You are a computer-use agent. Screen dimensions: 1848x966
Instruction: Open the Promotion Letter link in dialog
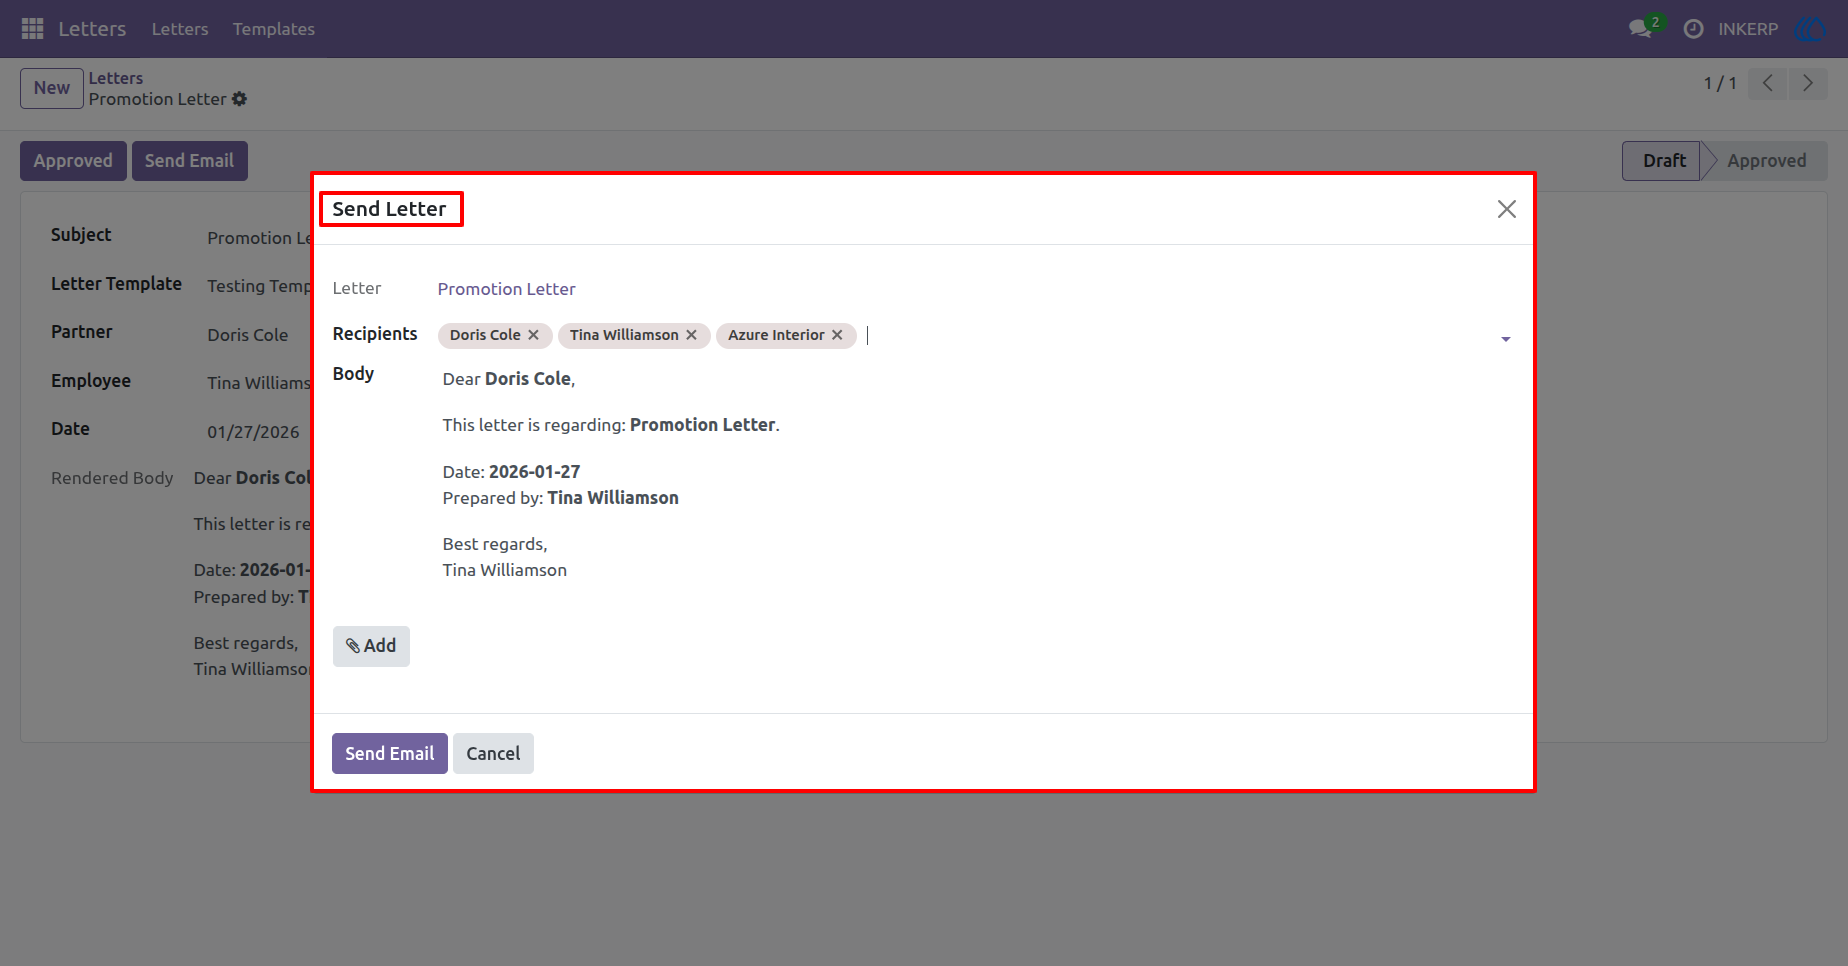point(506,289)
